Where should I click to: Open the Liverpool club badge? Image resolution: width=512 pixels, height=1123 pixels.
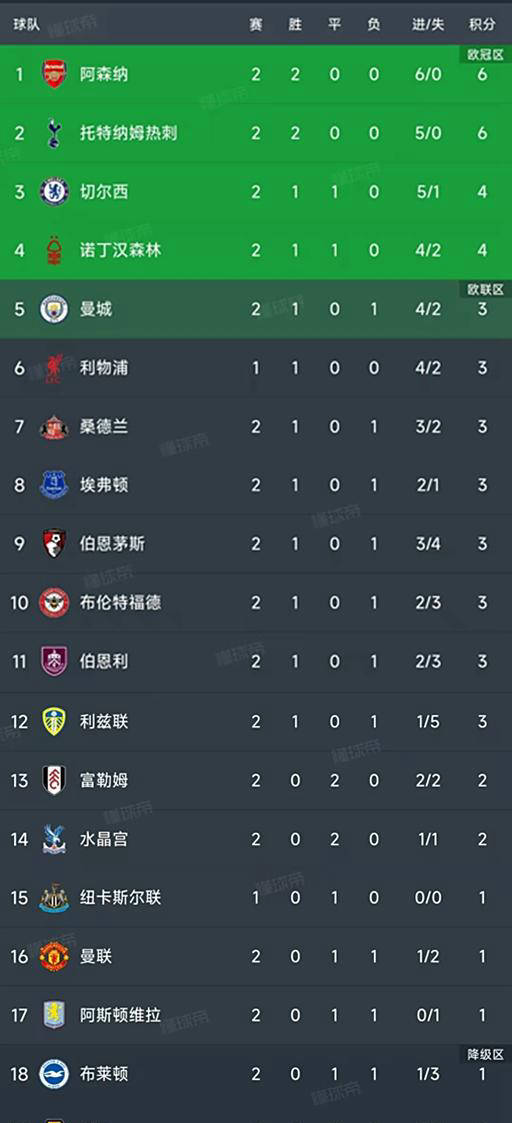click(54, 367)
